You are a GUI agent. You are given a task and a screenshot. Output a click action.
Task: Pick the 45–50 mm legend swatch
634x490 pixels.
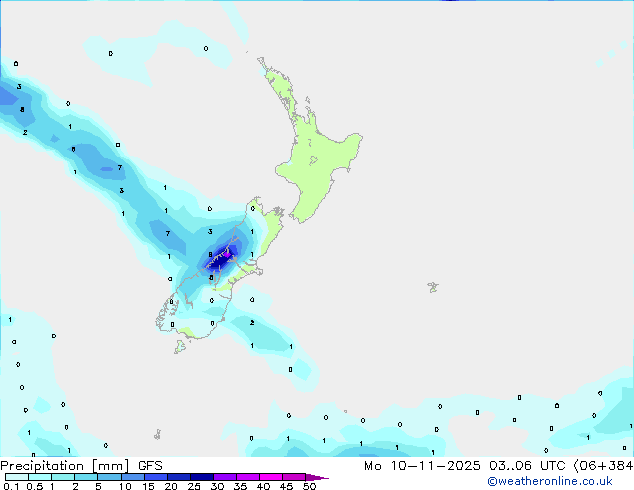(x=294, y=477)
